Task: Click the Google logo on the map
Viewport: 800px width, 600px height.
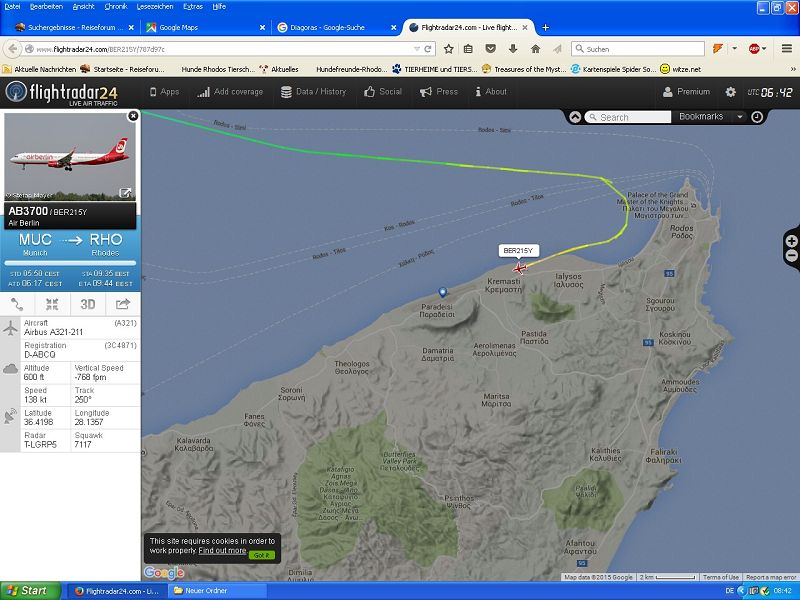Action: 164,572
